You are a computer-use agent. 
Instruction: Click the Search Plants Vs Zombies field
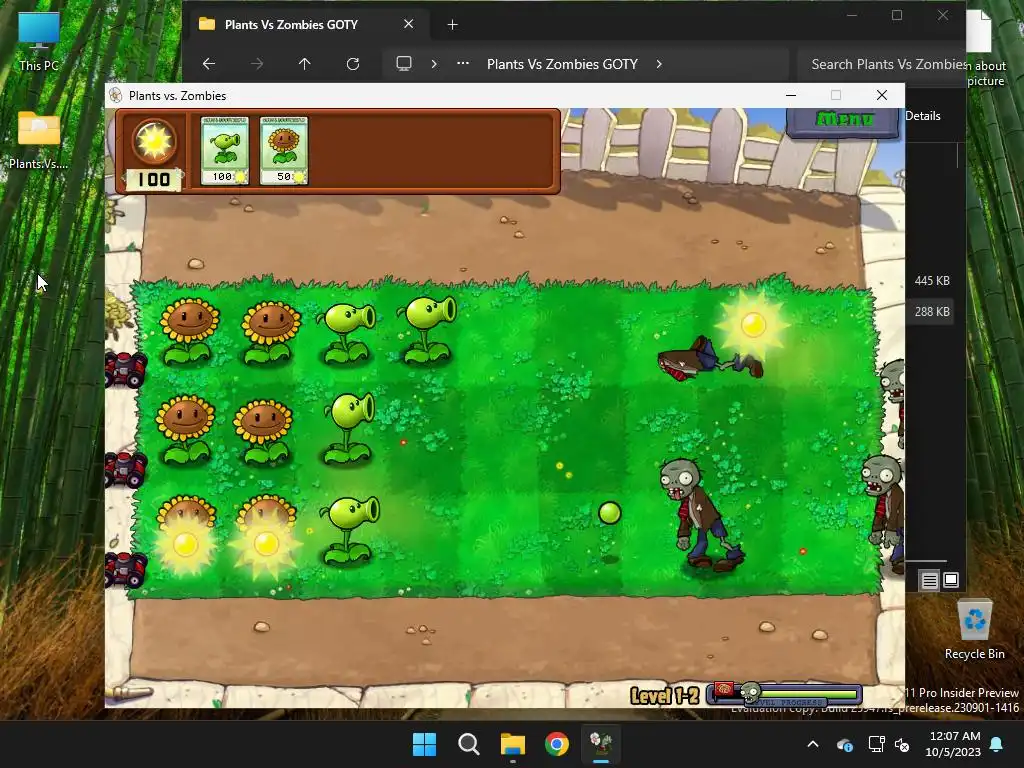pyautogui.click(x=882, y=64)
